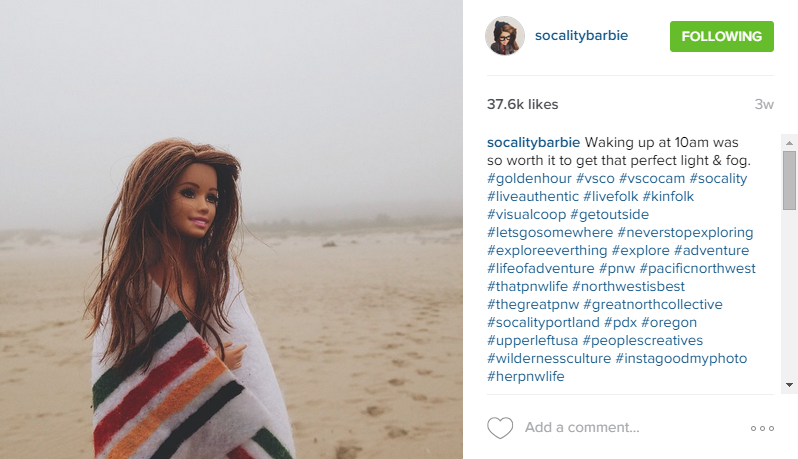This screenshot has height=459, width=798.
Task: Click the caption scrollbar thumb
Action: [789, 180]
